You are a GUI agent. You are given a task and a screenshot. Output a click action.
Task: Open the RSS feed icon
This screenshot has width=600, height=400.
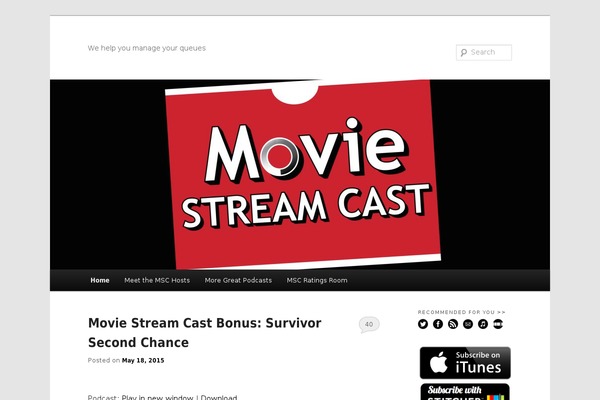(453, 324)
